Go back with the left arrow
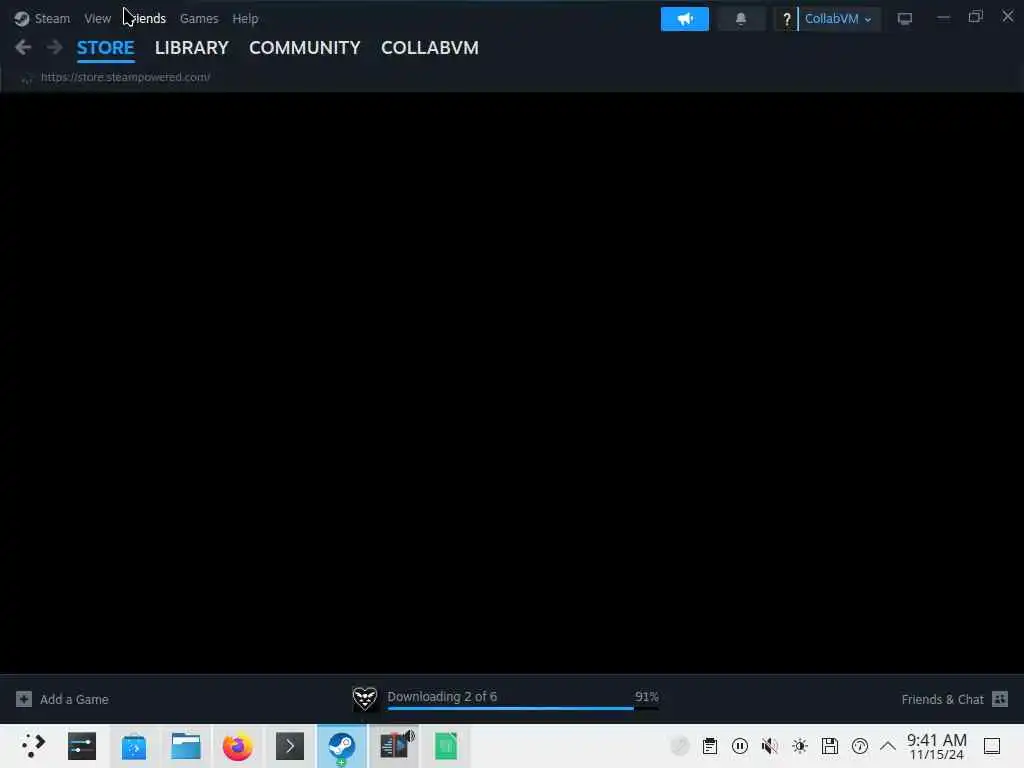 (x=23, y=47)
